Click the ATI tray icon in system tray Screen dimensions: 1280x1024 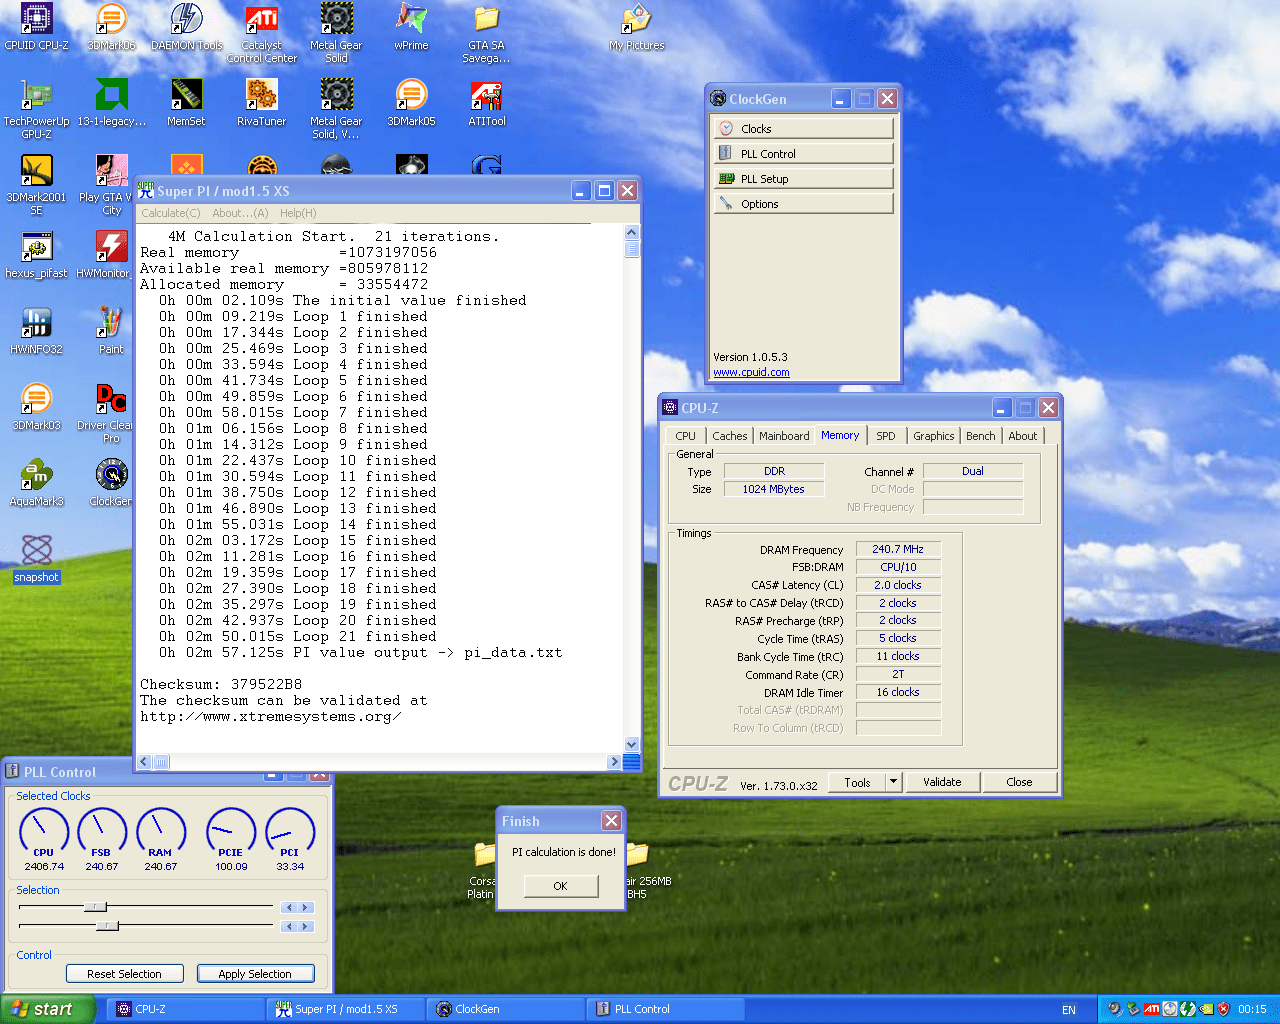pos(1151,1009)
